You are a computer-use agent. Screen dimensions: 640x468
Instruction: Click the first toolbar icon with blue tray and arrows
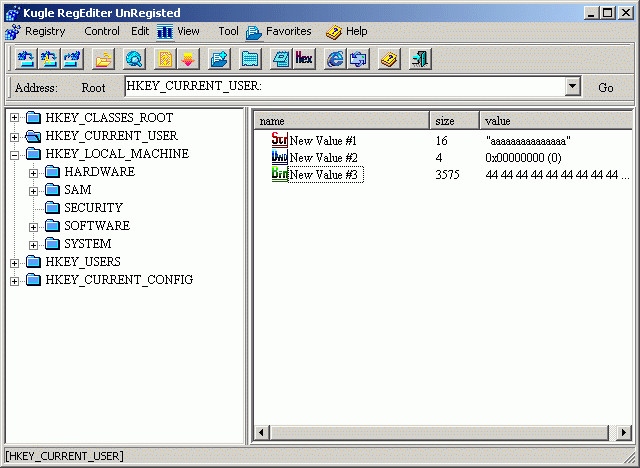pyautogui.click(x=26, y=60)
